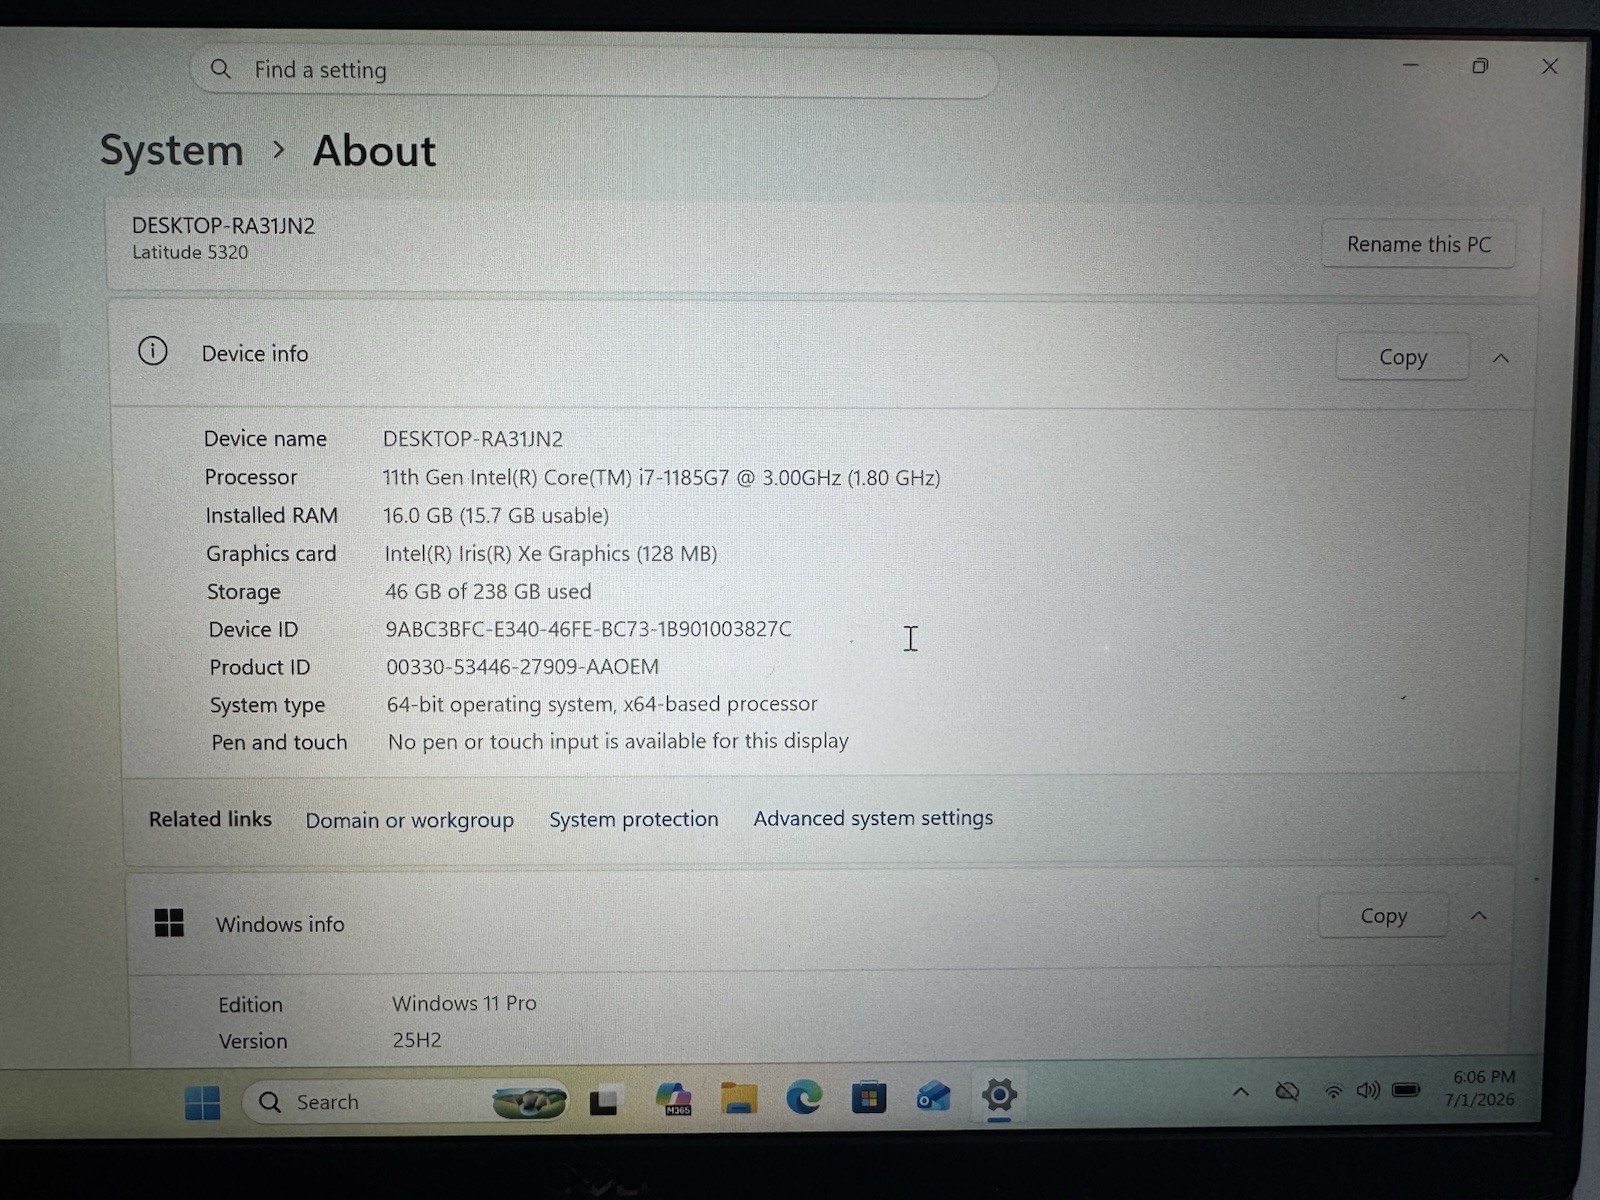The image size is (1600, 1200).
Task: Click the Settings gear taskbar icon
Action: click(x=999, y=1095)
